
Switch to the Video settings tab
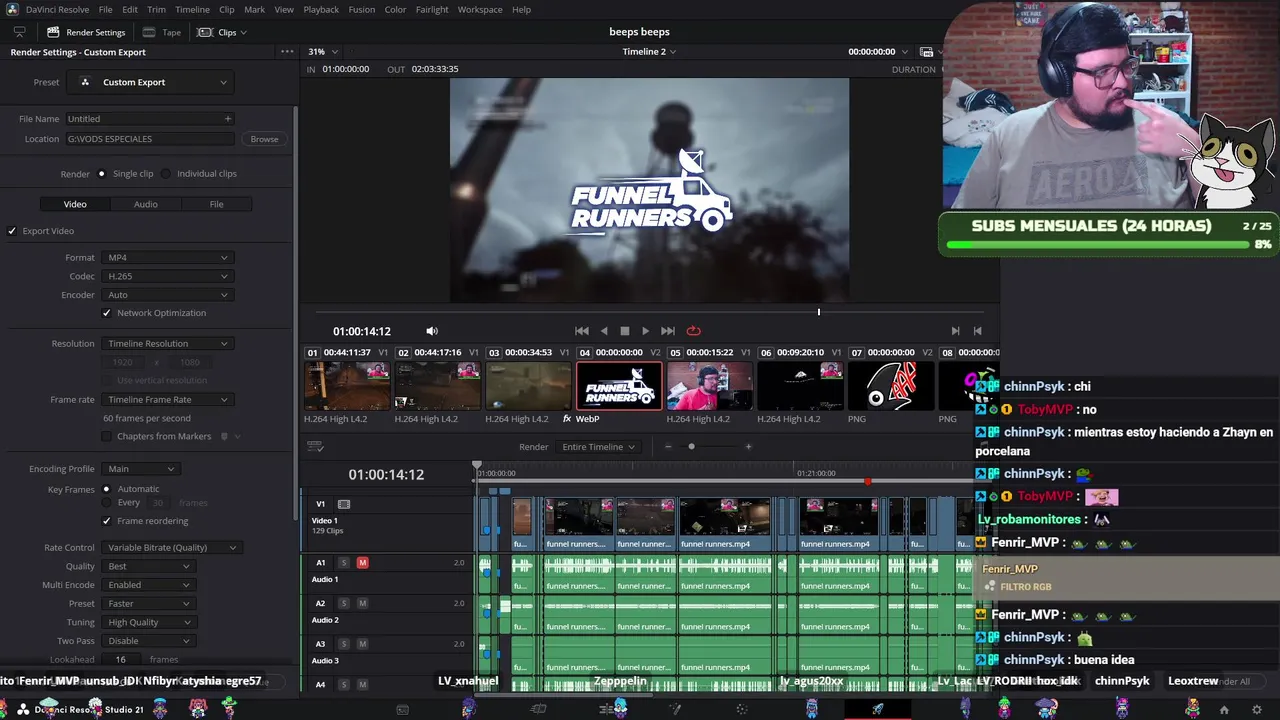(75, 204)
